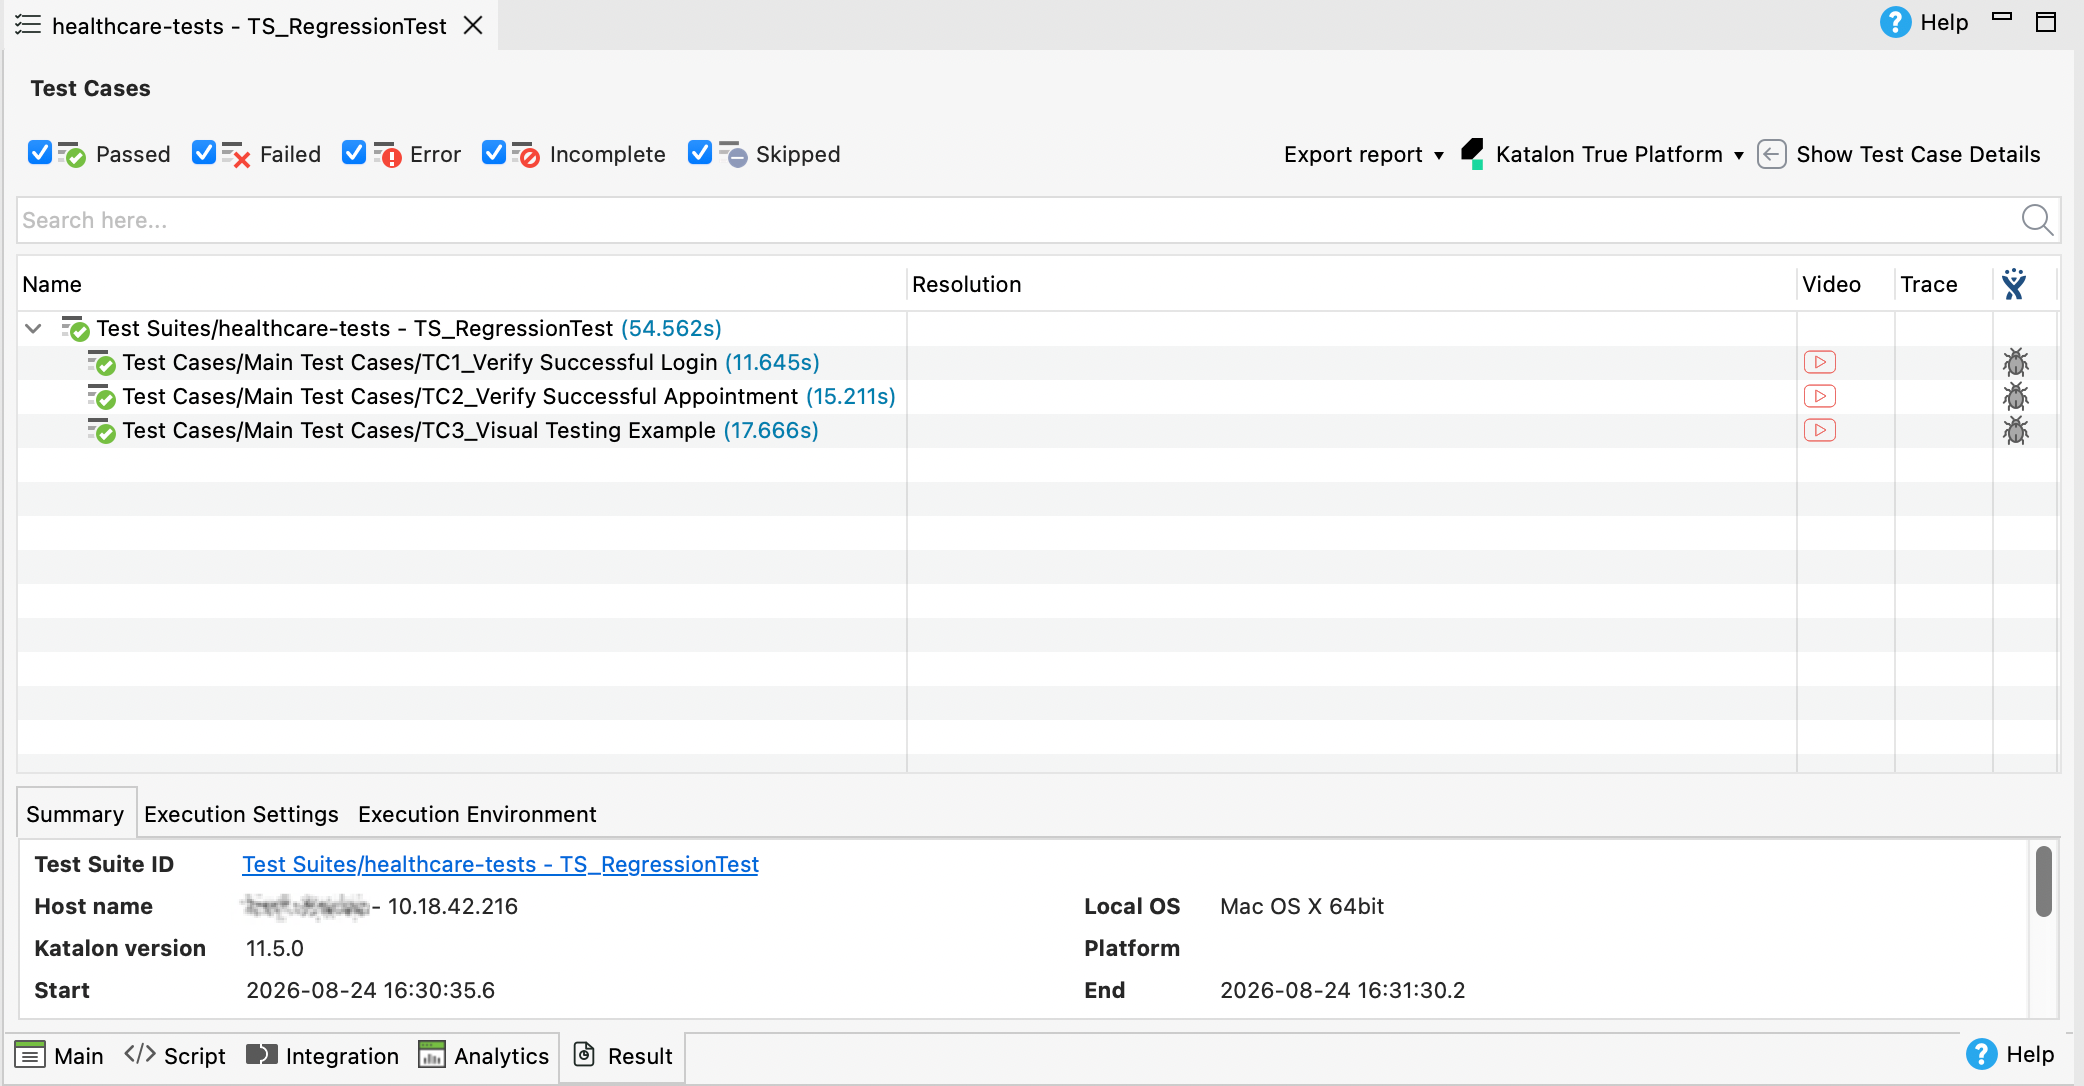The height and width of the screenshot is (1086, 2084).
Task: Click the back-arrow icon beside Show Test Case Details
Action: click(1771, 154)
